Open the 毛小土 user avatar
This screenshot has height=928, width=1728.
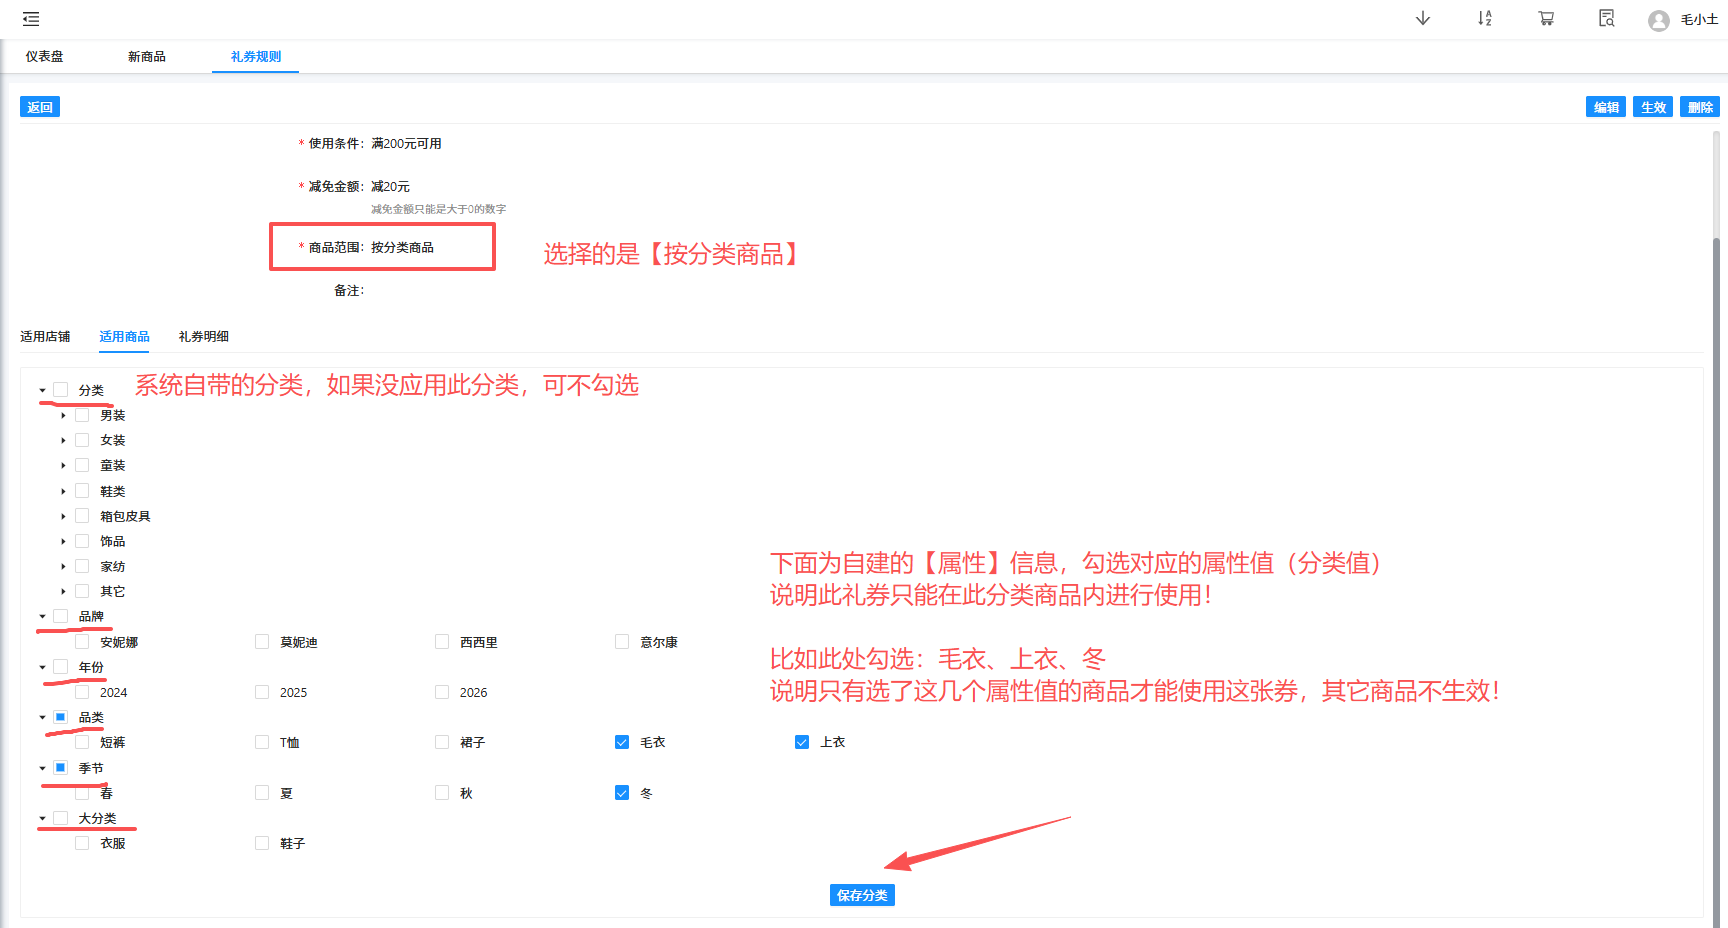[1658, 21]
